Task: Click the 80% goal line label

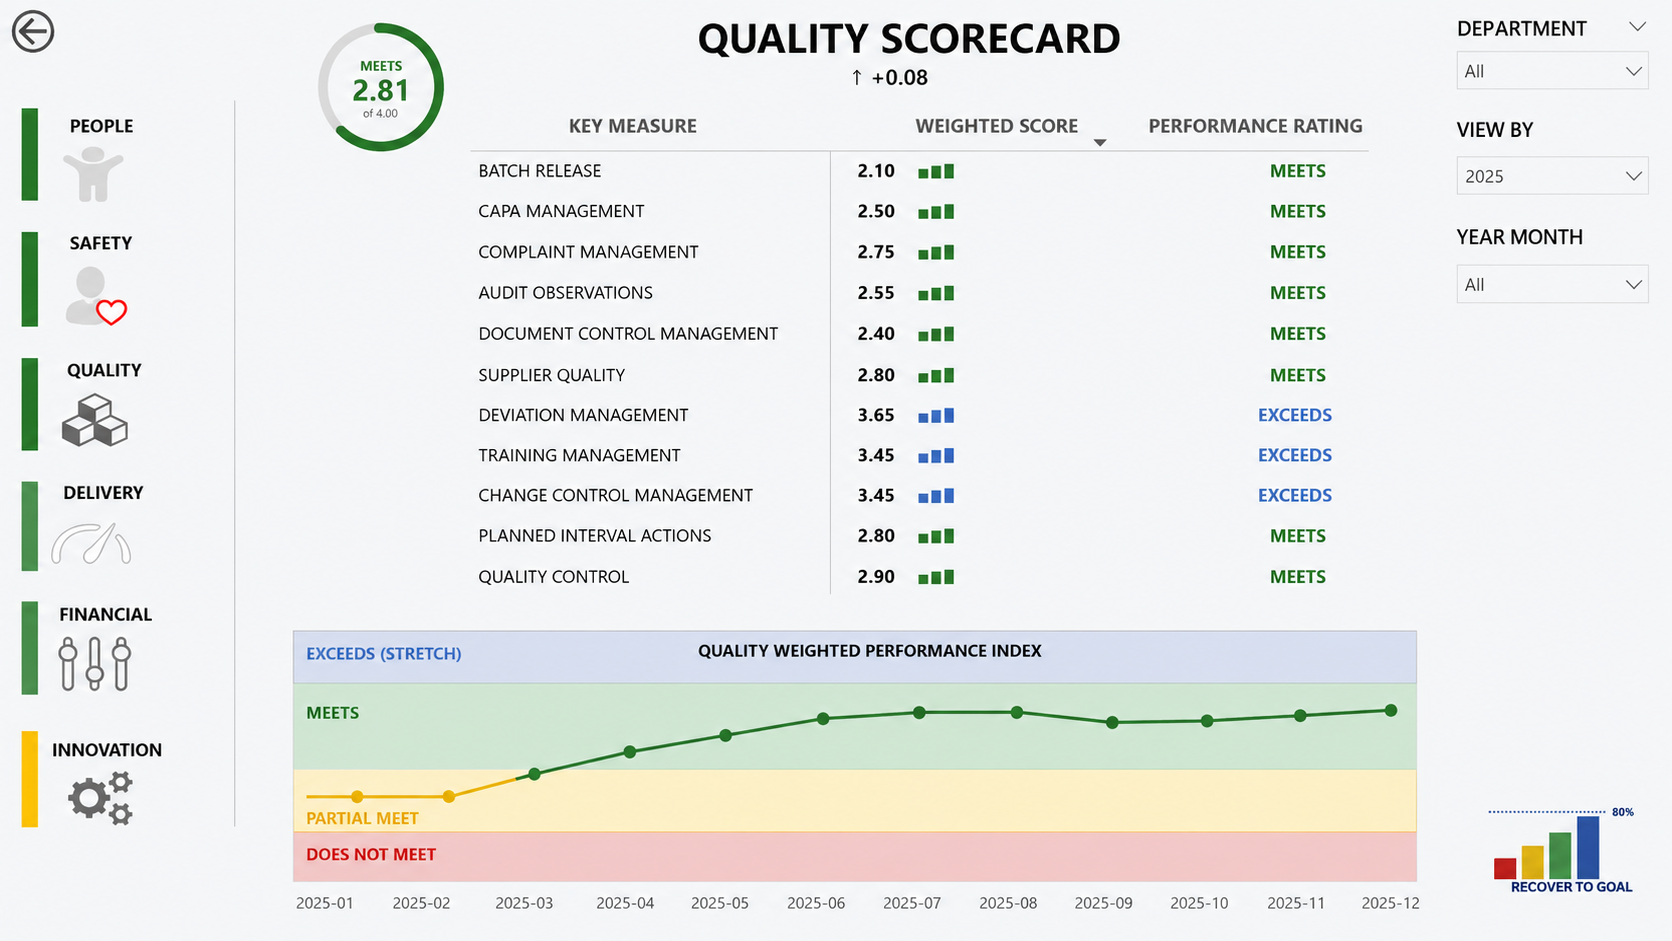Action: (1623, 812)
